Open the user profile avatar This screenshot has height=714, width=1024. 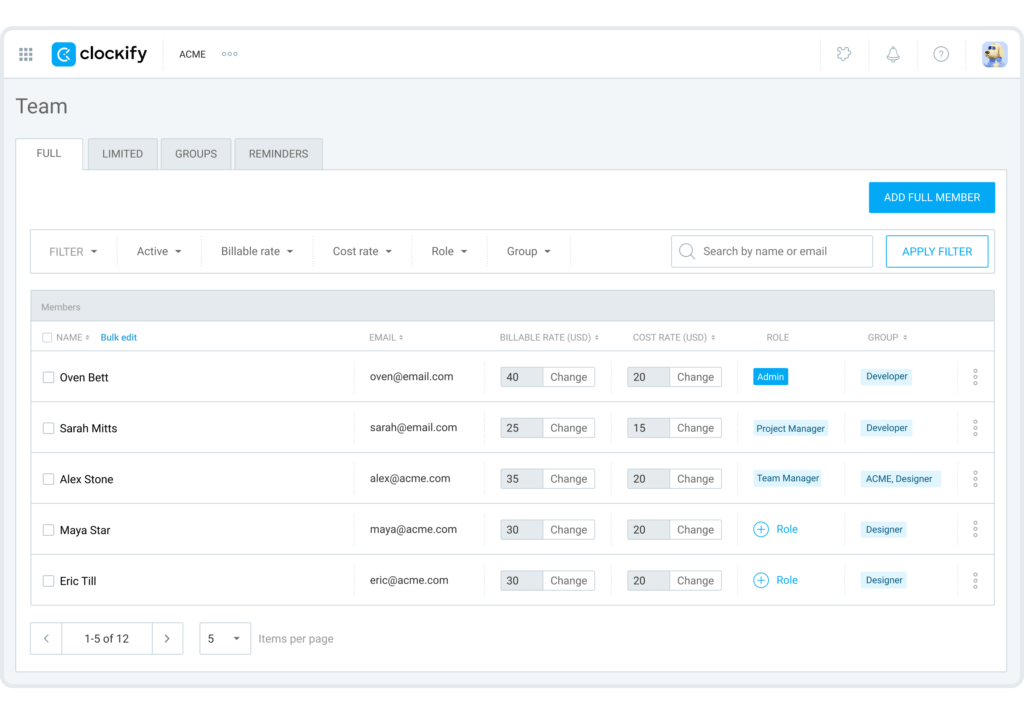pyautogui.click(x=994, y=54)
